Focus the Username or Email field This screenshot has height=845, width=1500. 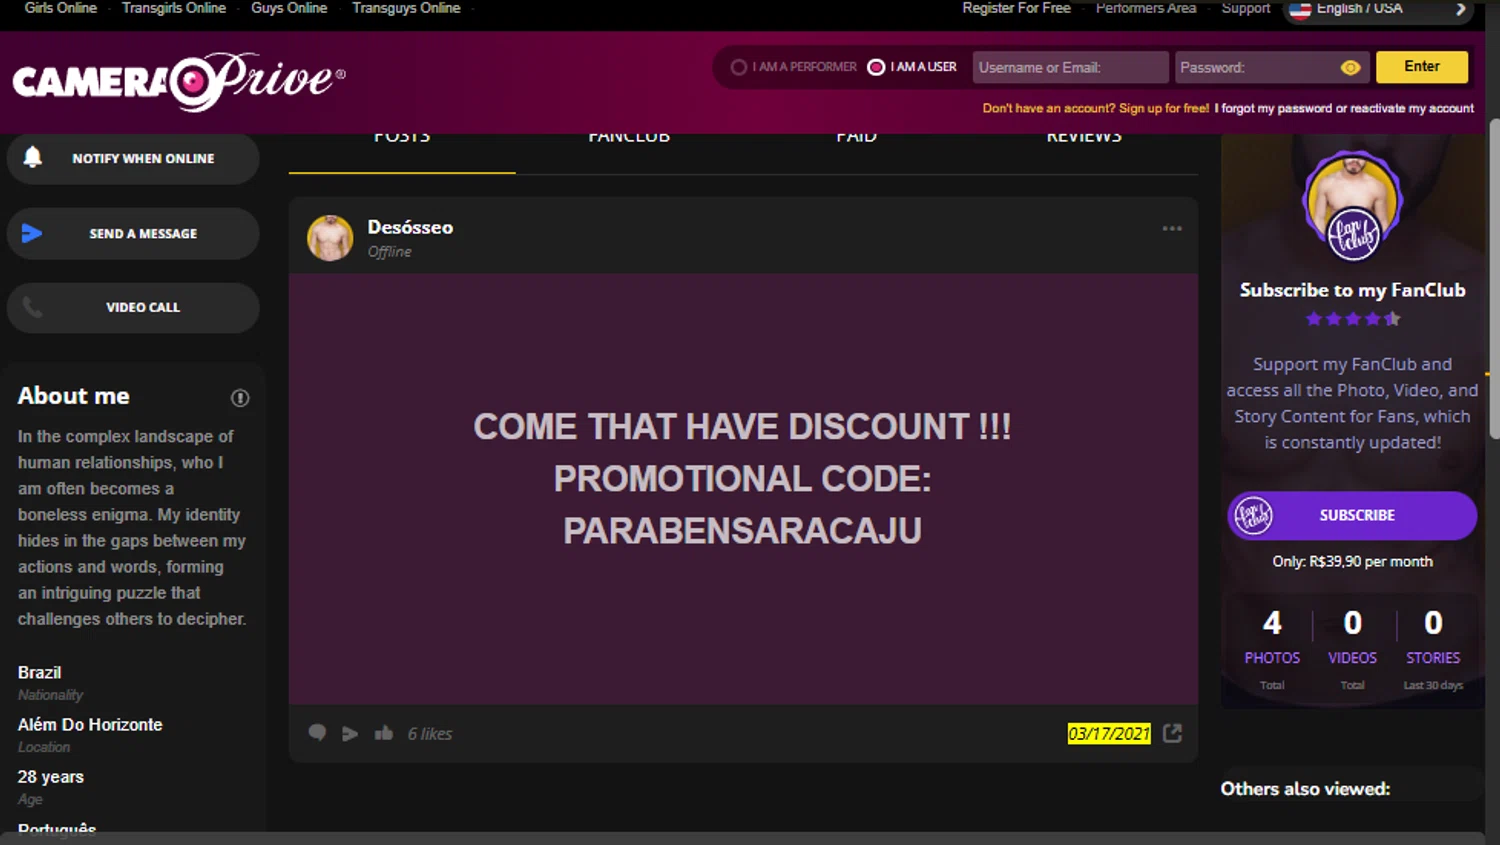pyautogui.click(x=1070, y=67)
